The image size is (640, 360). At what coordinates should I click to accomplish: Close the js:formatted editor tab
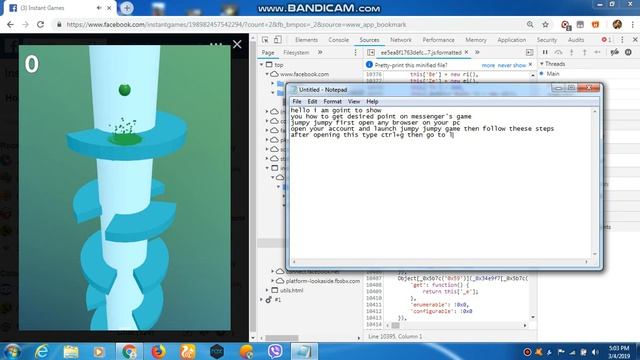pyautogui.click(x=466, y=52)
